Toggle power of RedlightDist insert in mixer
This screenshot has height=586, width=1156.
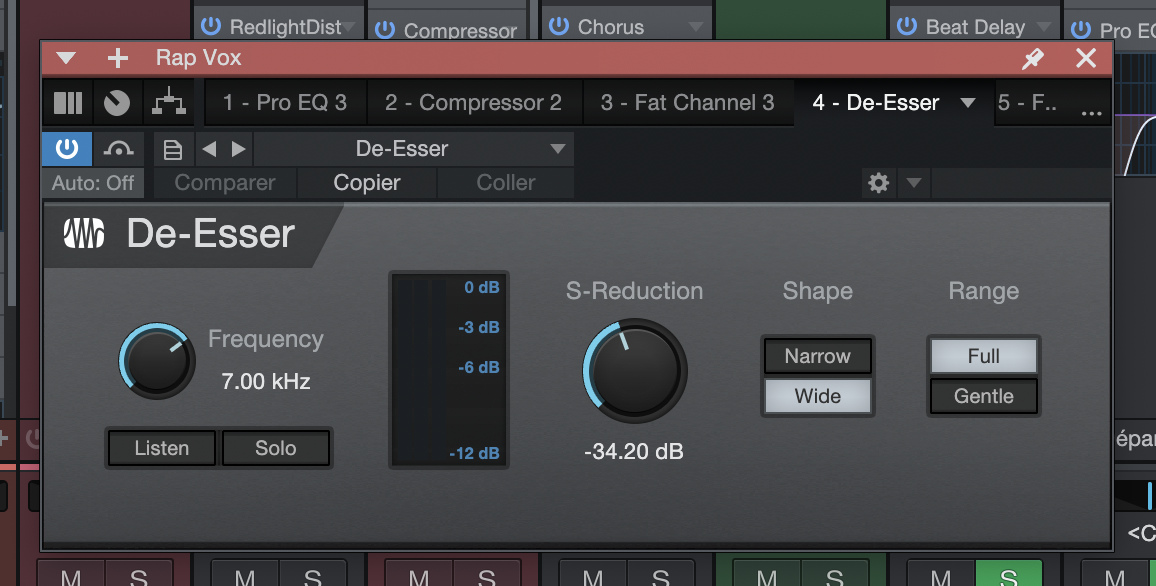(211, 26)
